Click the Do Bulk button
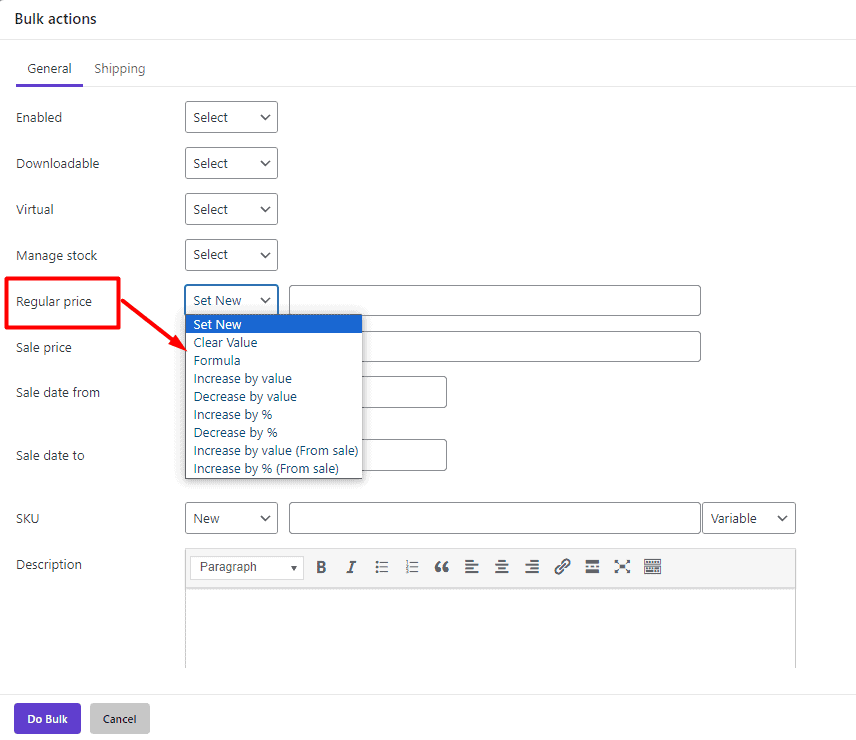The image size is (856, 740). tap(47, 718)
